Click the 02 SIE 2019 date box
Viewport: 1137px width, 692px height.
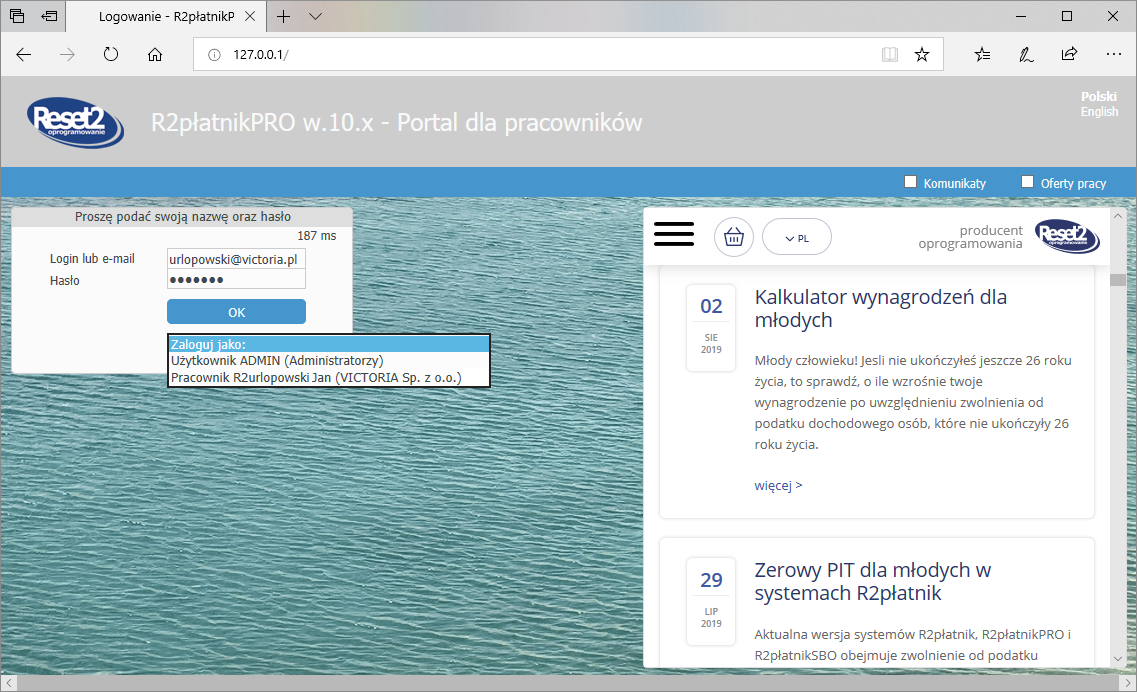pyautogui.click(x=711, y=328)
